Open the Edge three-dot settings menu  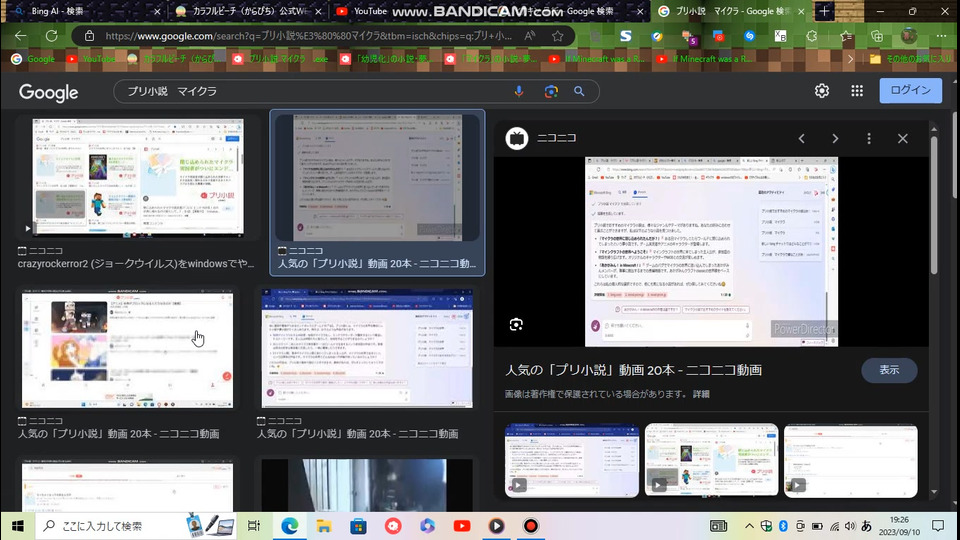pos(942,36)
